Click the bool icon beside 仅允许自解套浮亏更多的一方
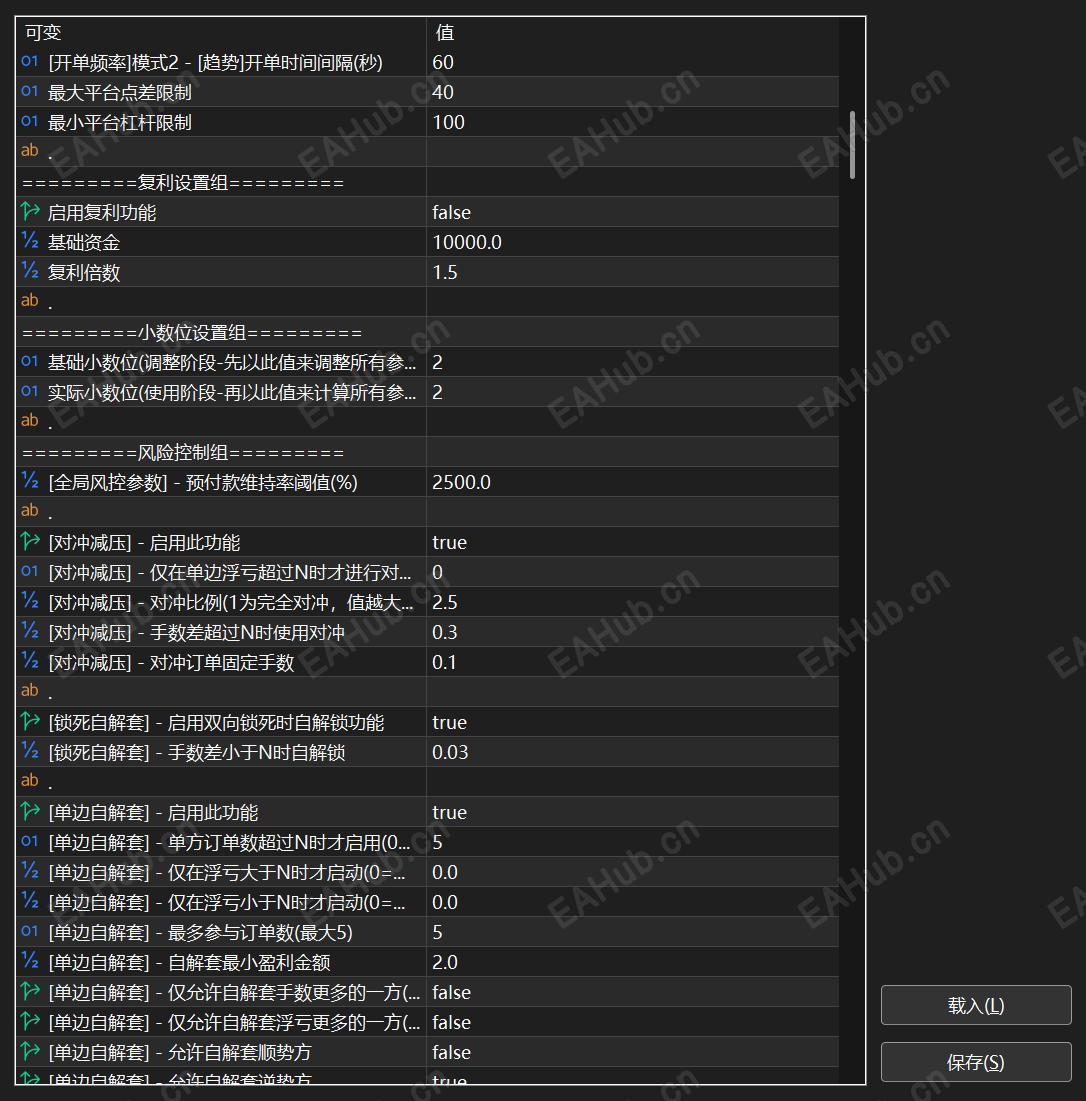 [x=29, y=1021]
